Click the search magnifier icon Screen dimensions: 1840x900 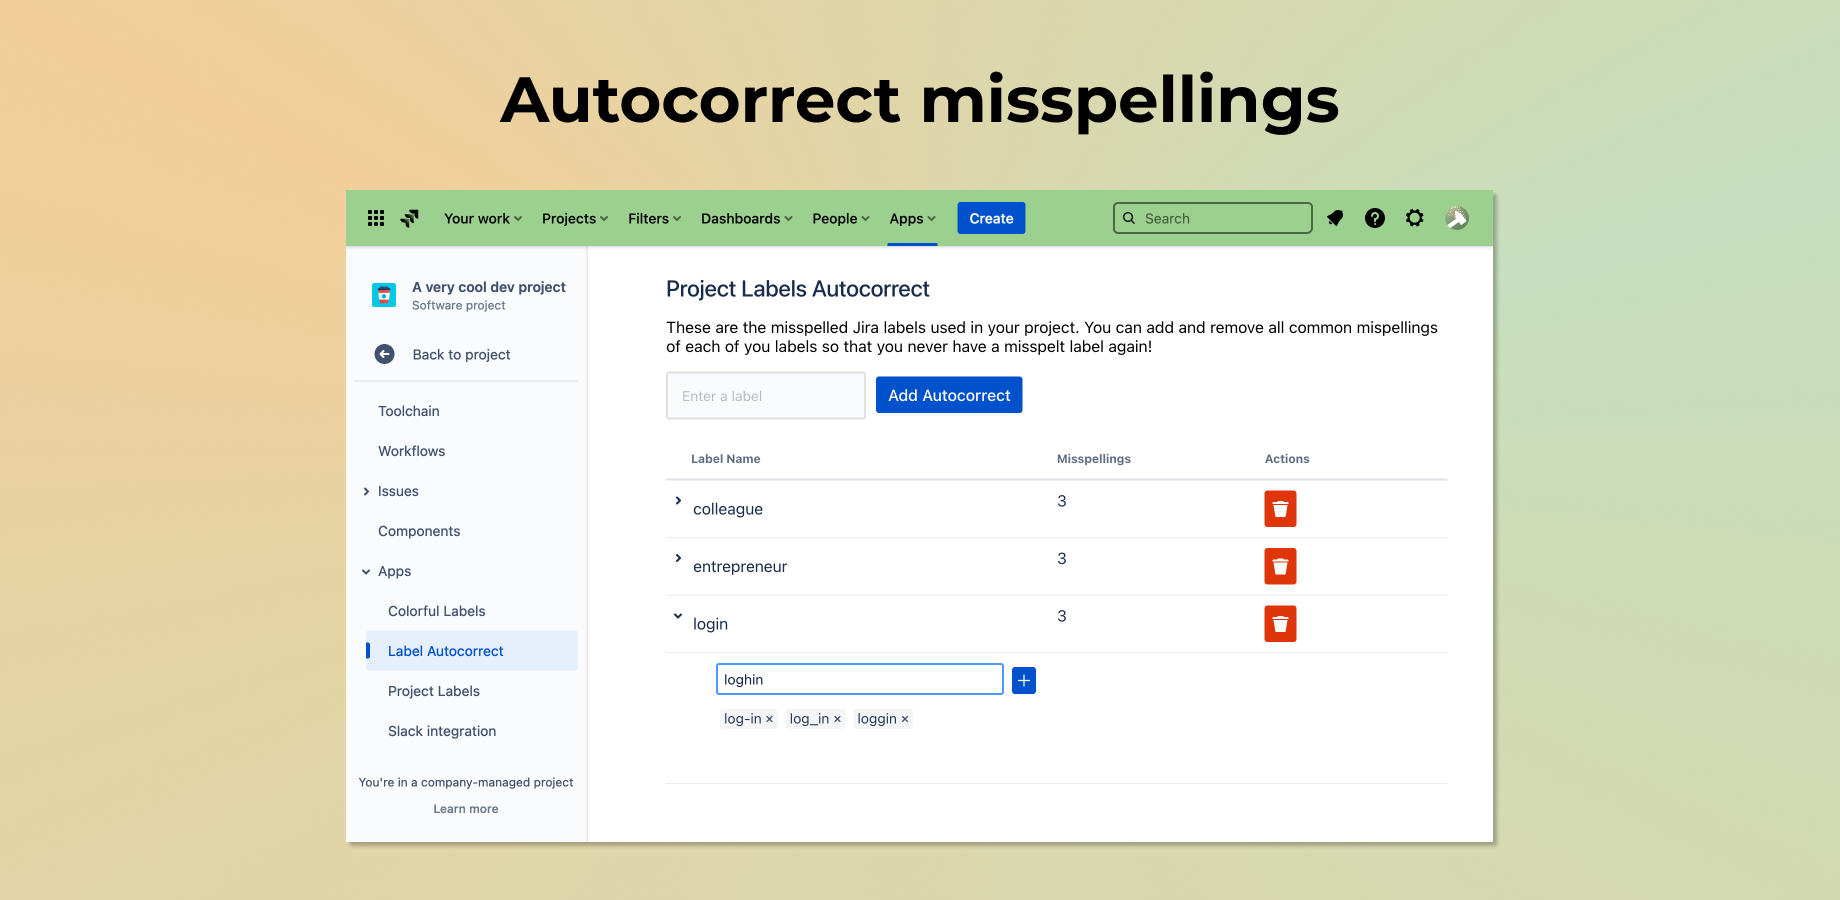[x=1129, y=218]
